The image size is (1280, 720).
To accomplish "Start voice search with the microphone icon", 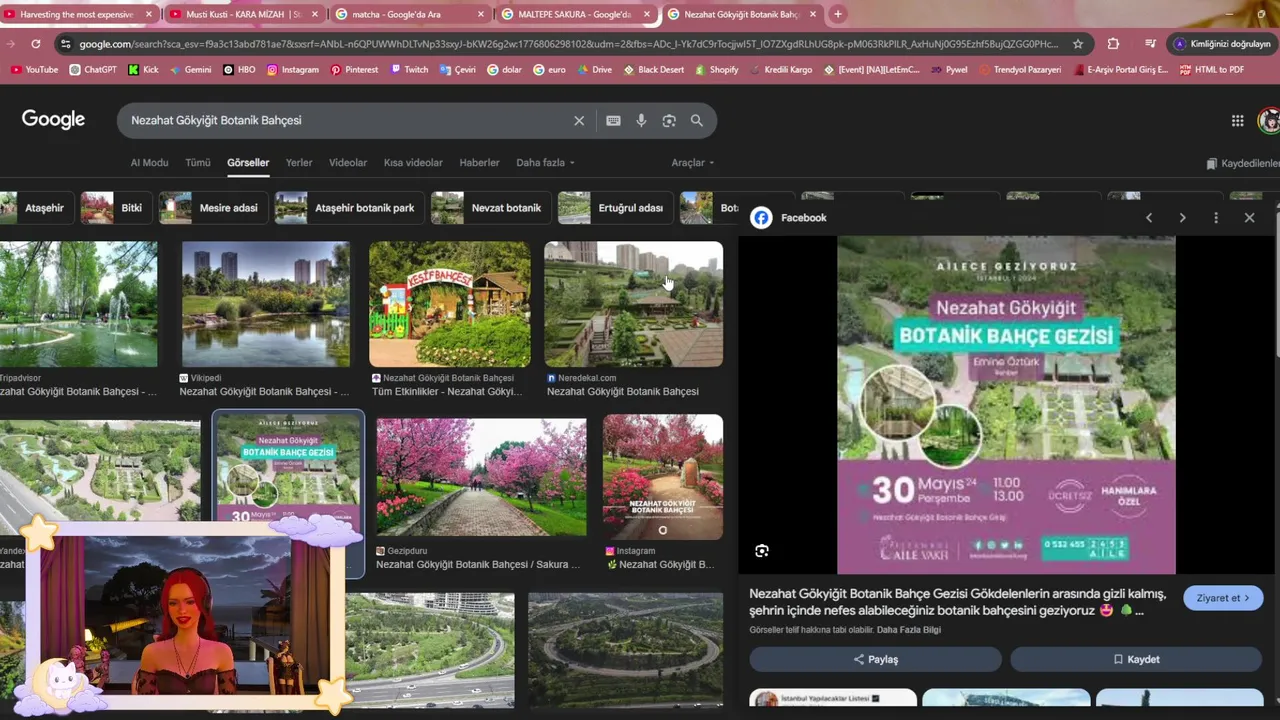I will (x=641, y=121).
